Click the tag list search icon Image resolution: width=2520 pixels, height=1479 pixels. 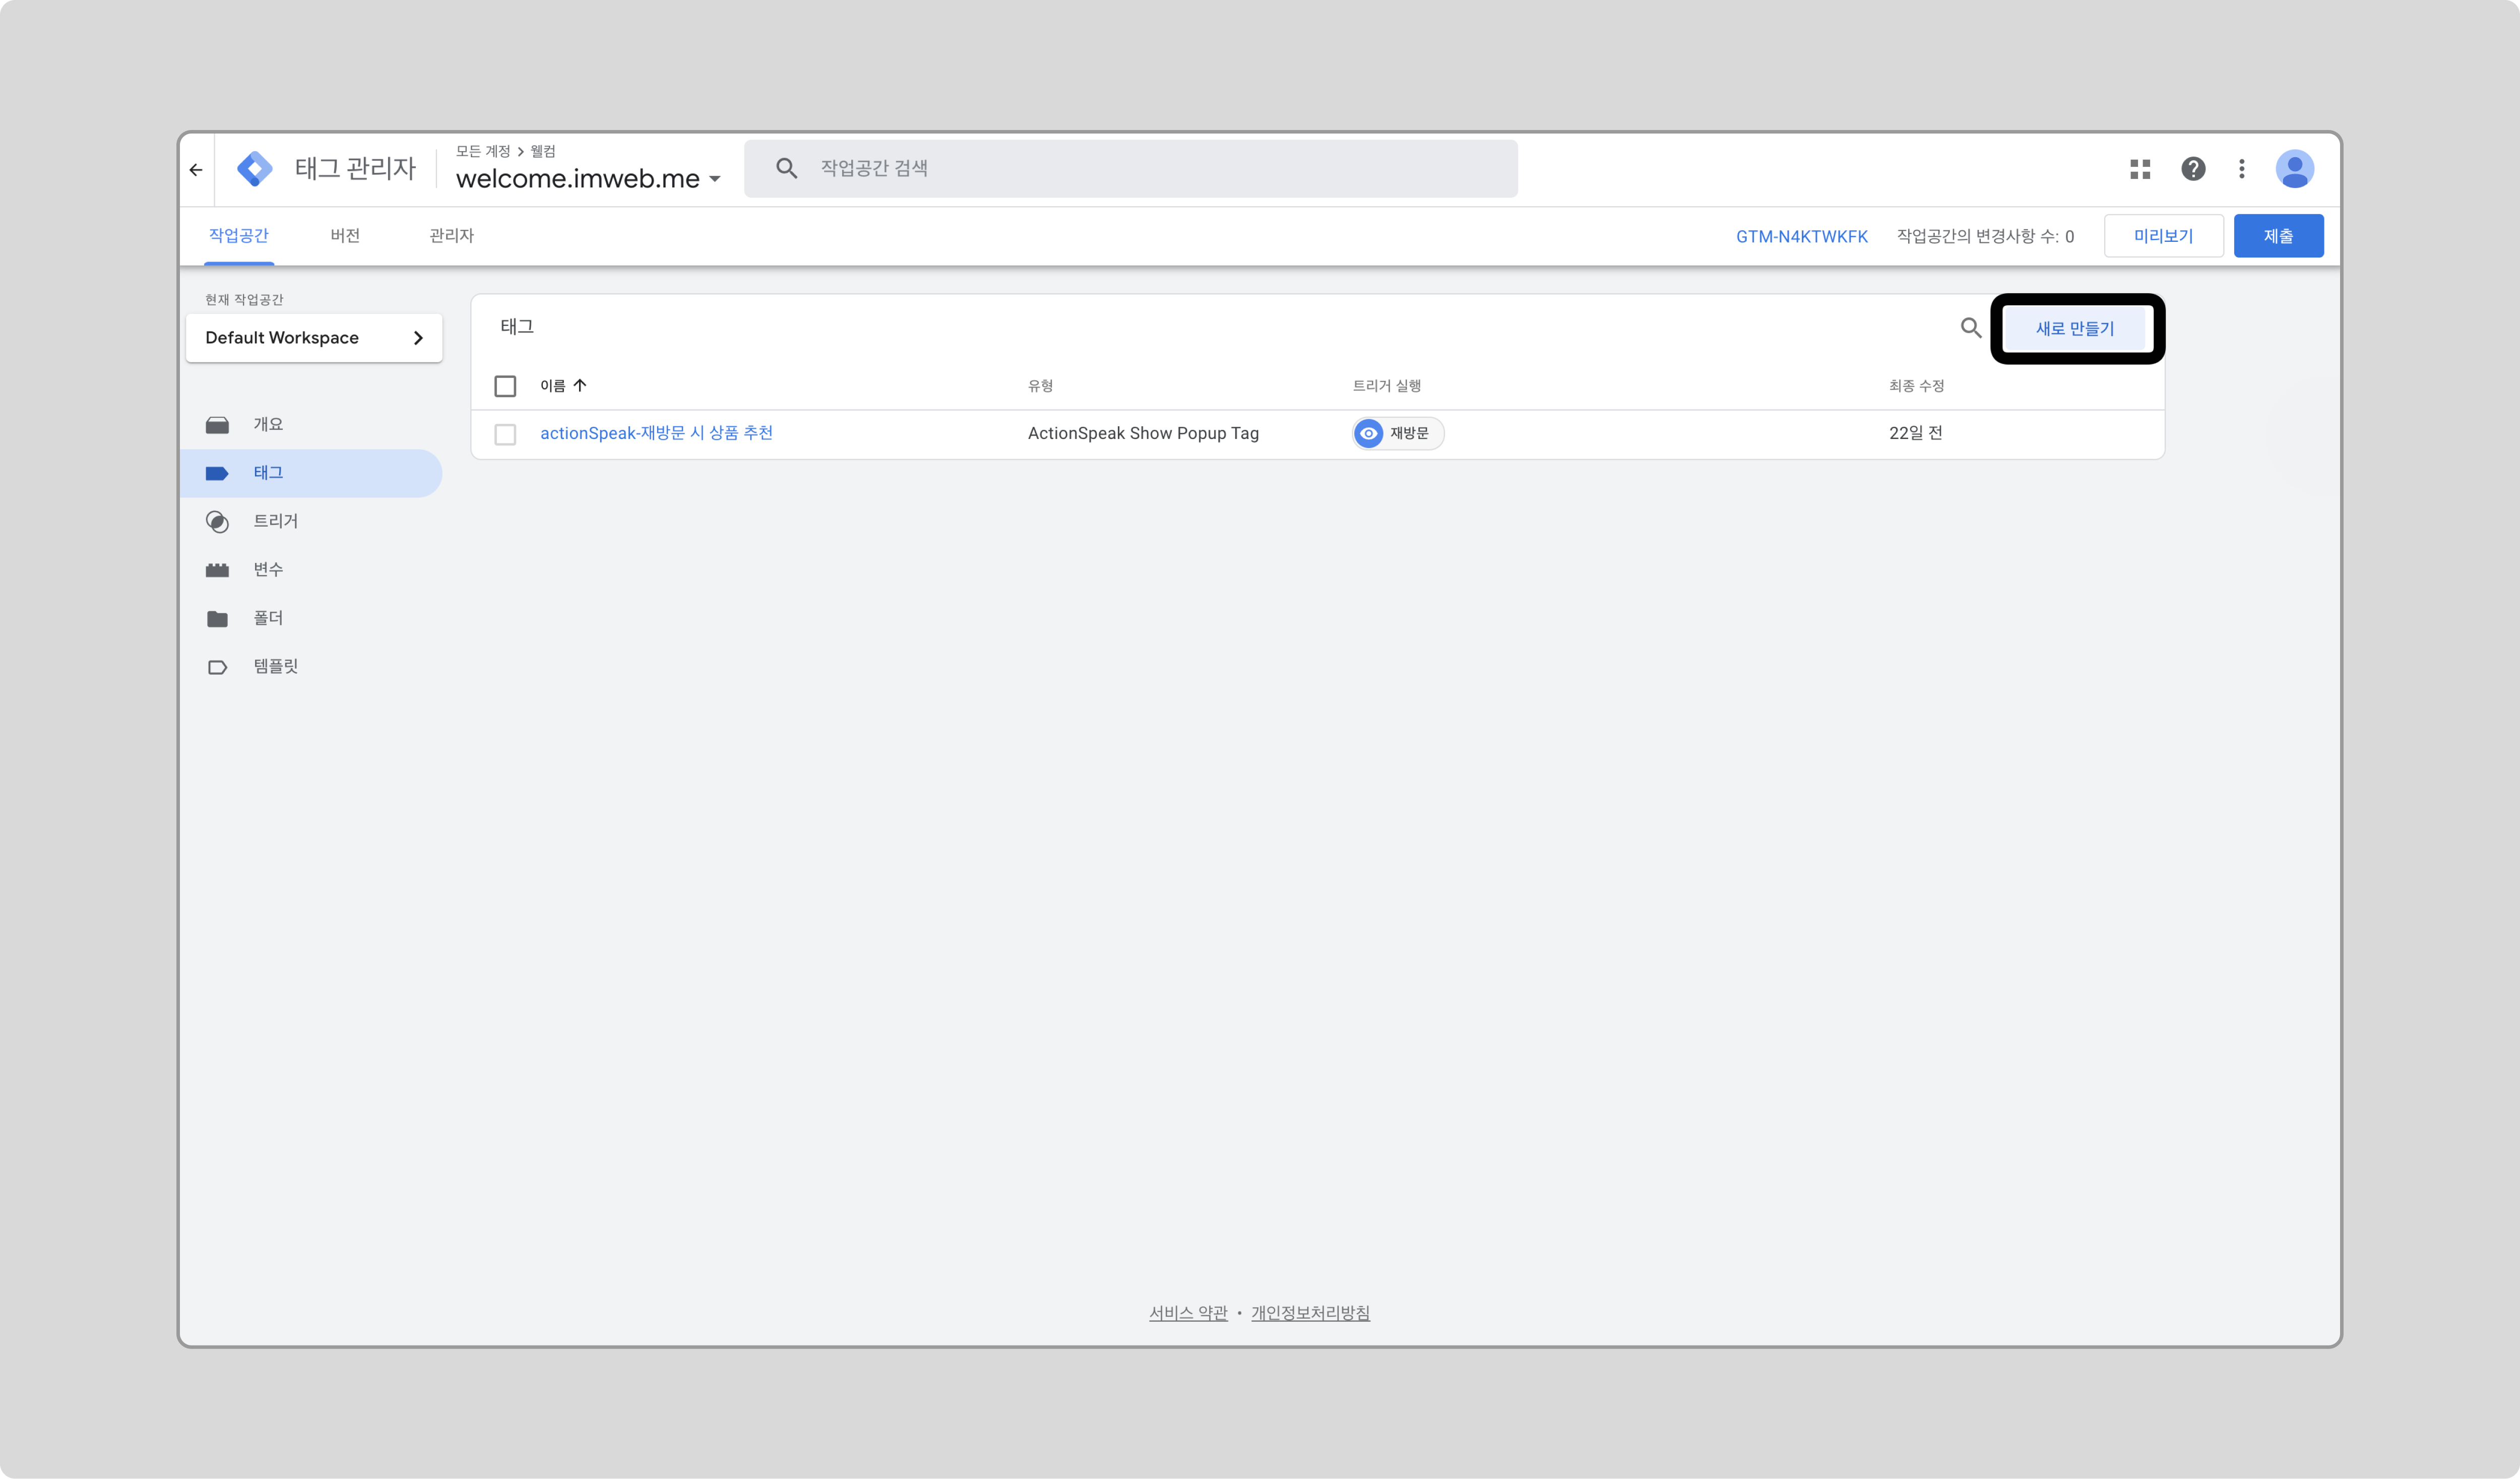1971,328
